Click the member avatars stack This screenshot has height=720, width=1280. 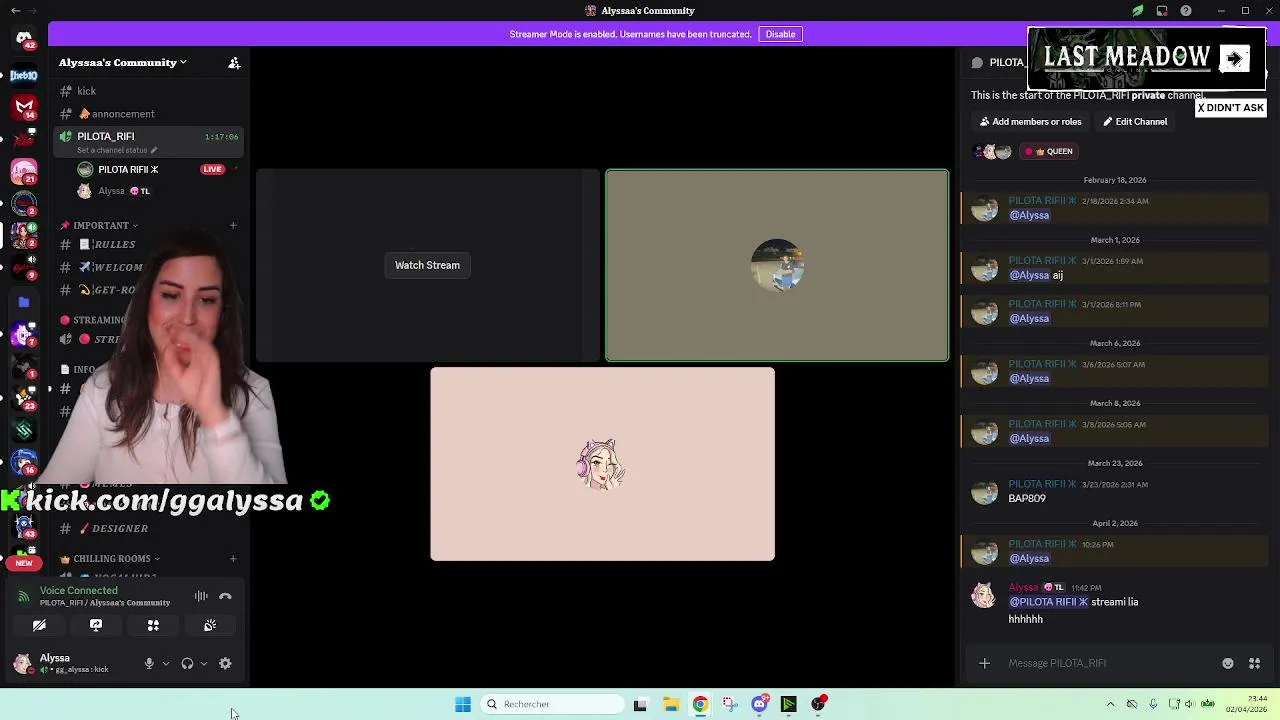point(994,152)
